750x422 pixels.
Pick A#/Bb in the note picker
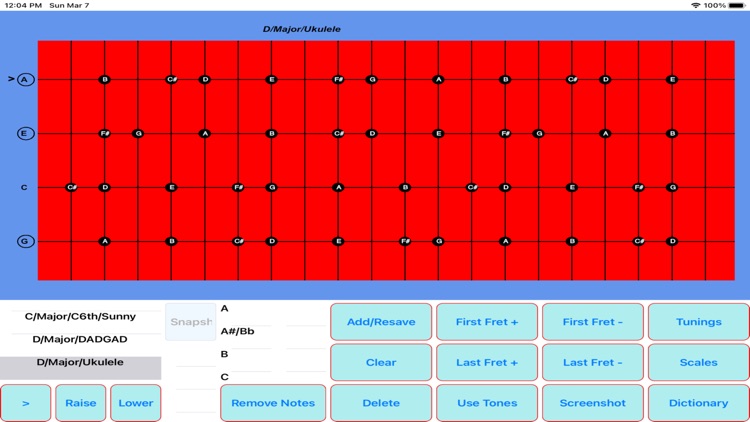(237, 331)
